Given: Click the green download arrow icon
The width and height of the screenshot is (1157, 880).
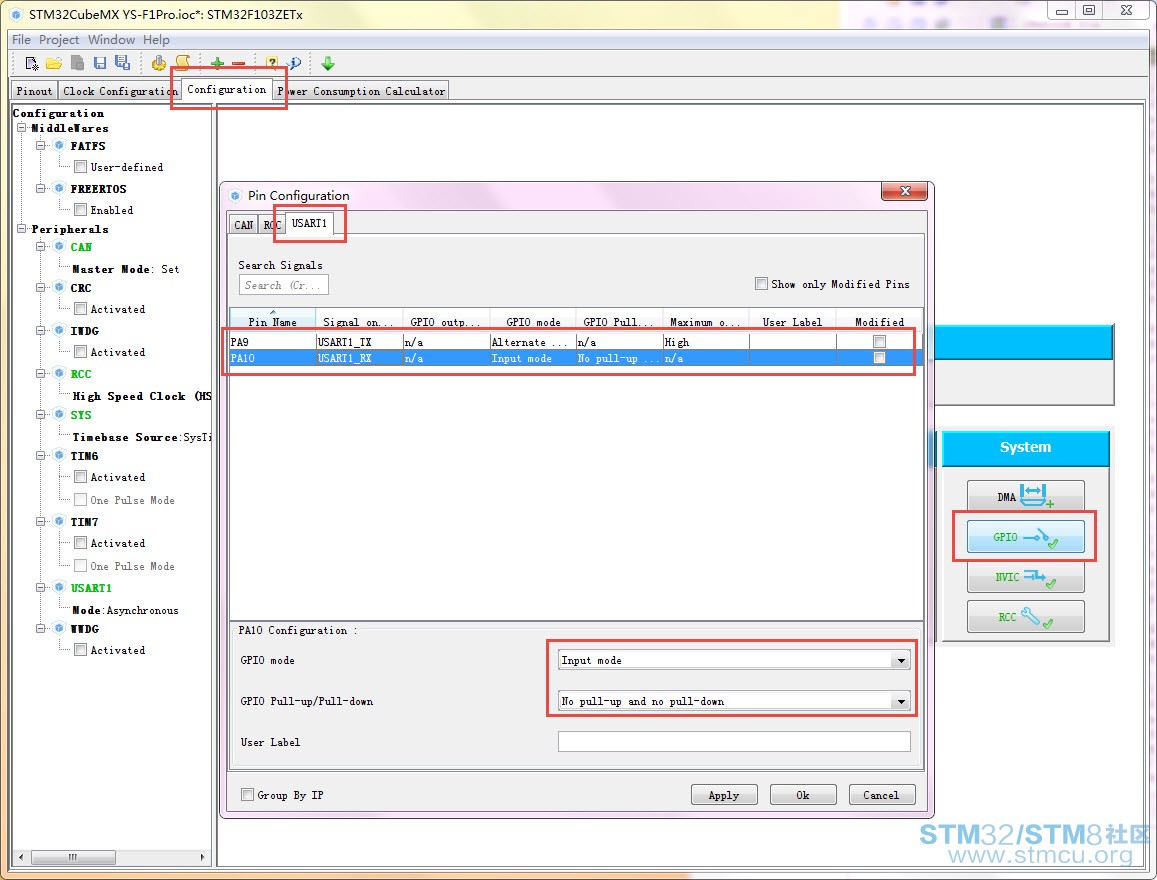Looking at the screenshot, I should click(x=328, y=63).
